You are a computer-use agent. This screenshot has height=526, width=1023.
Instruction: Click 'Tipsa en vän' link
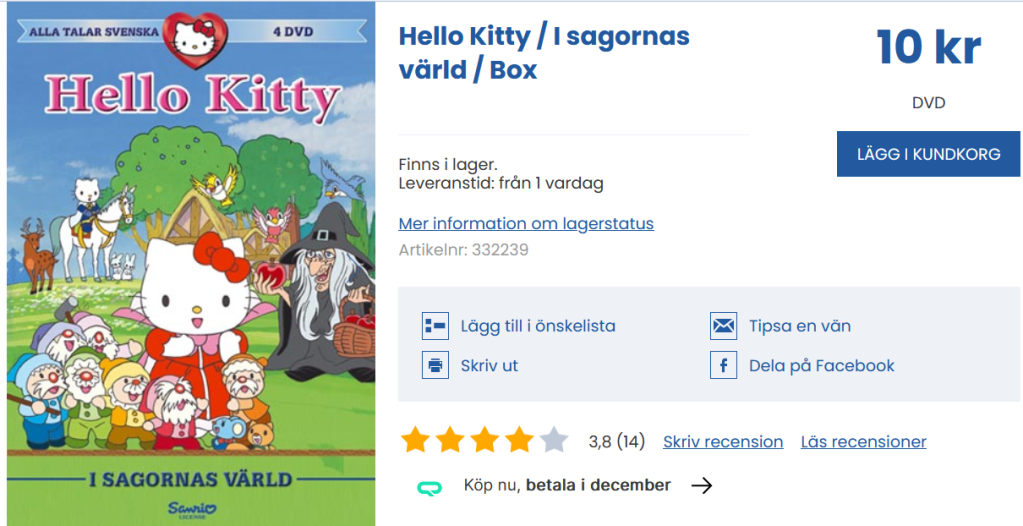point(800,326)
